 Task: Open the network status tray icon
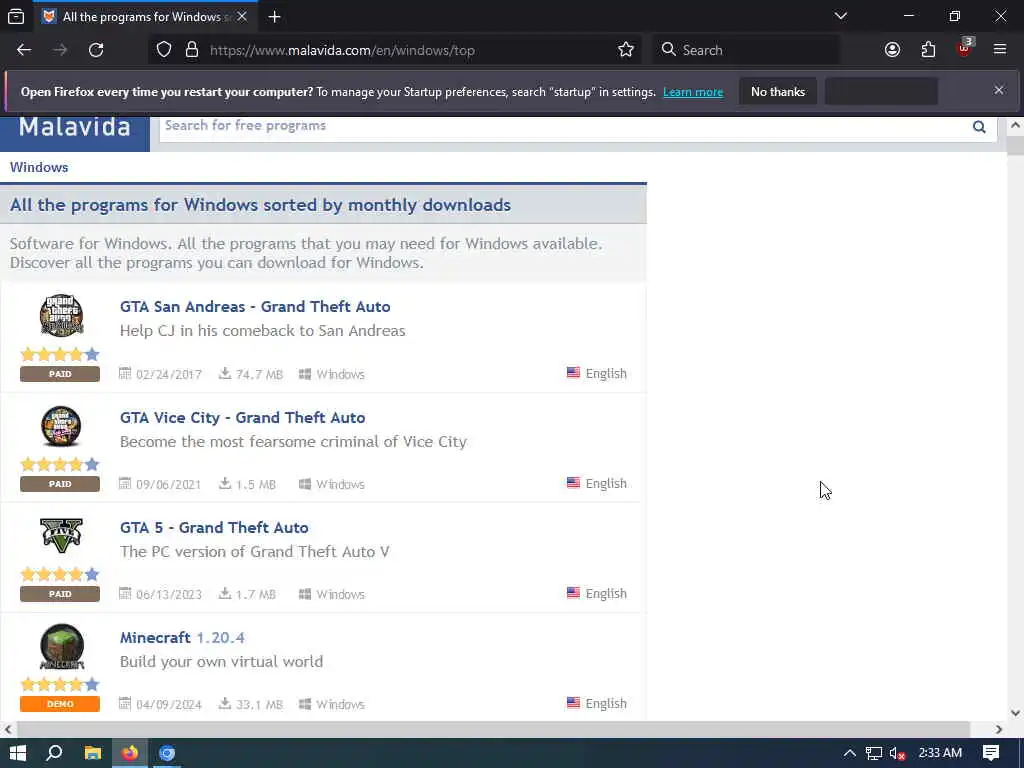[x=874, y=754]
